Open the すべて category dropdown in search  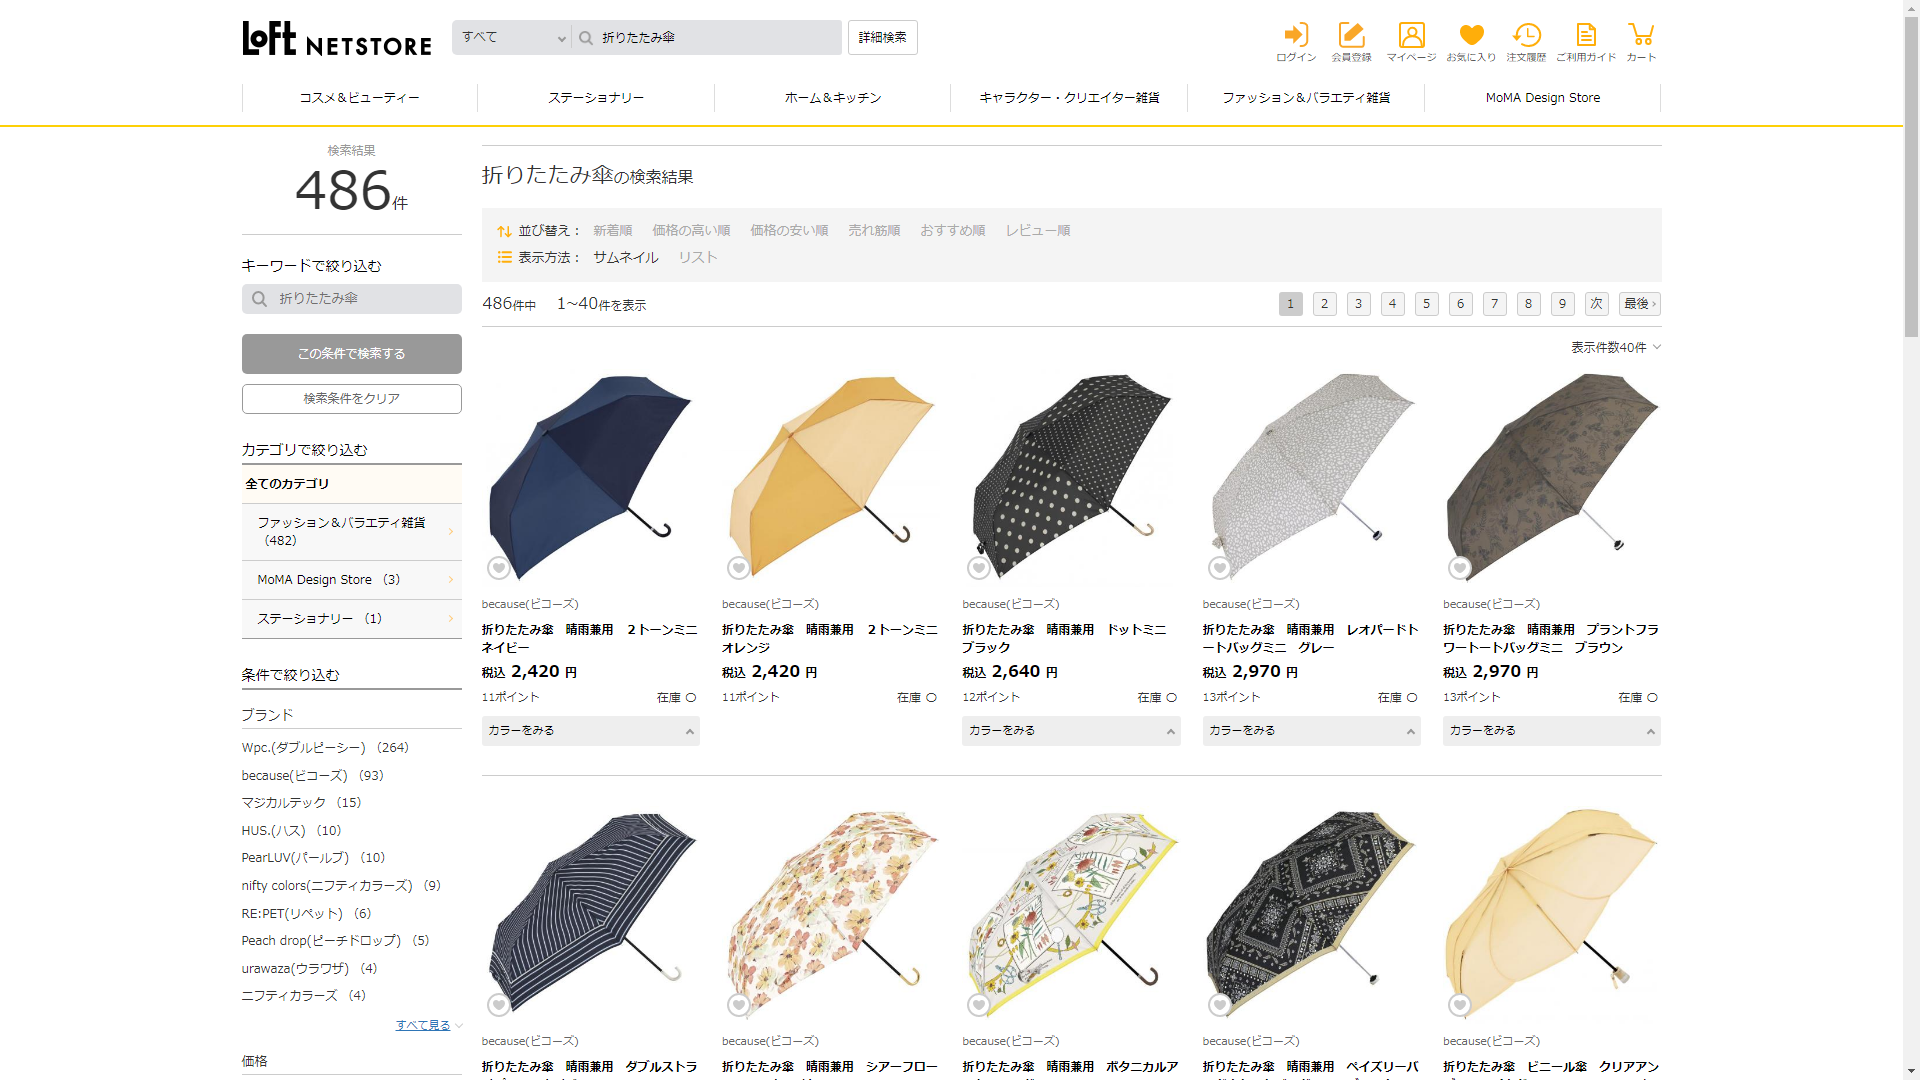[512, 38]
